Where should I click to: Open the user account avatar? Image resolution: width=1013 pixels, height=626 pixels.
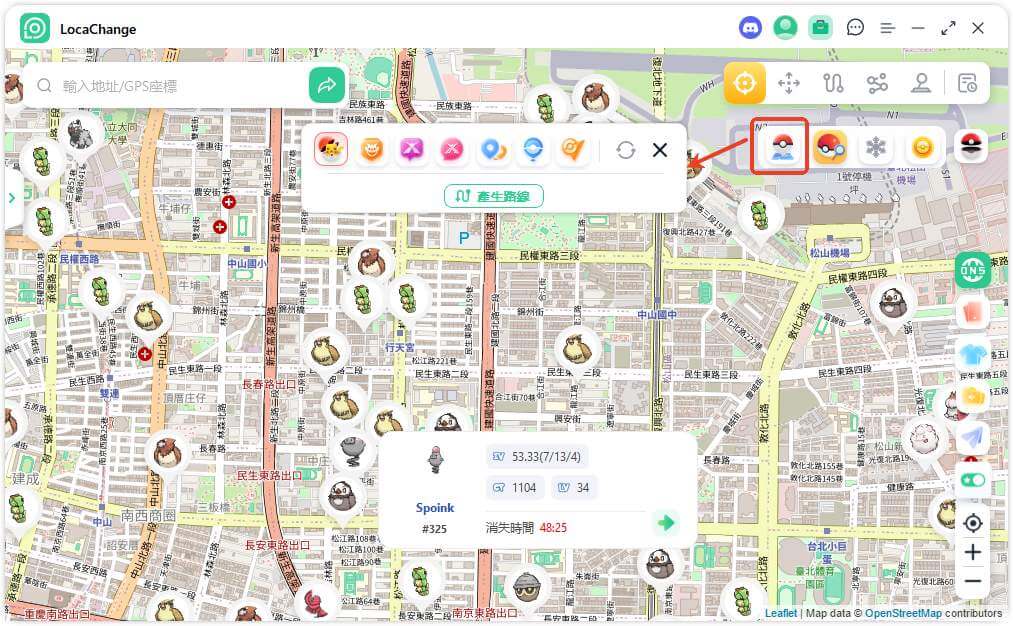785,28
